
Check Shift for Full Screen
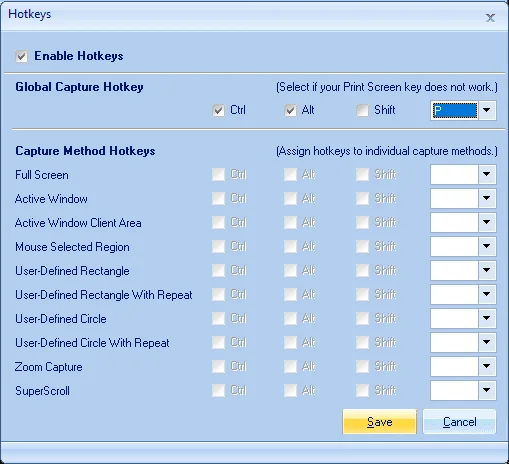[362, 174]
